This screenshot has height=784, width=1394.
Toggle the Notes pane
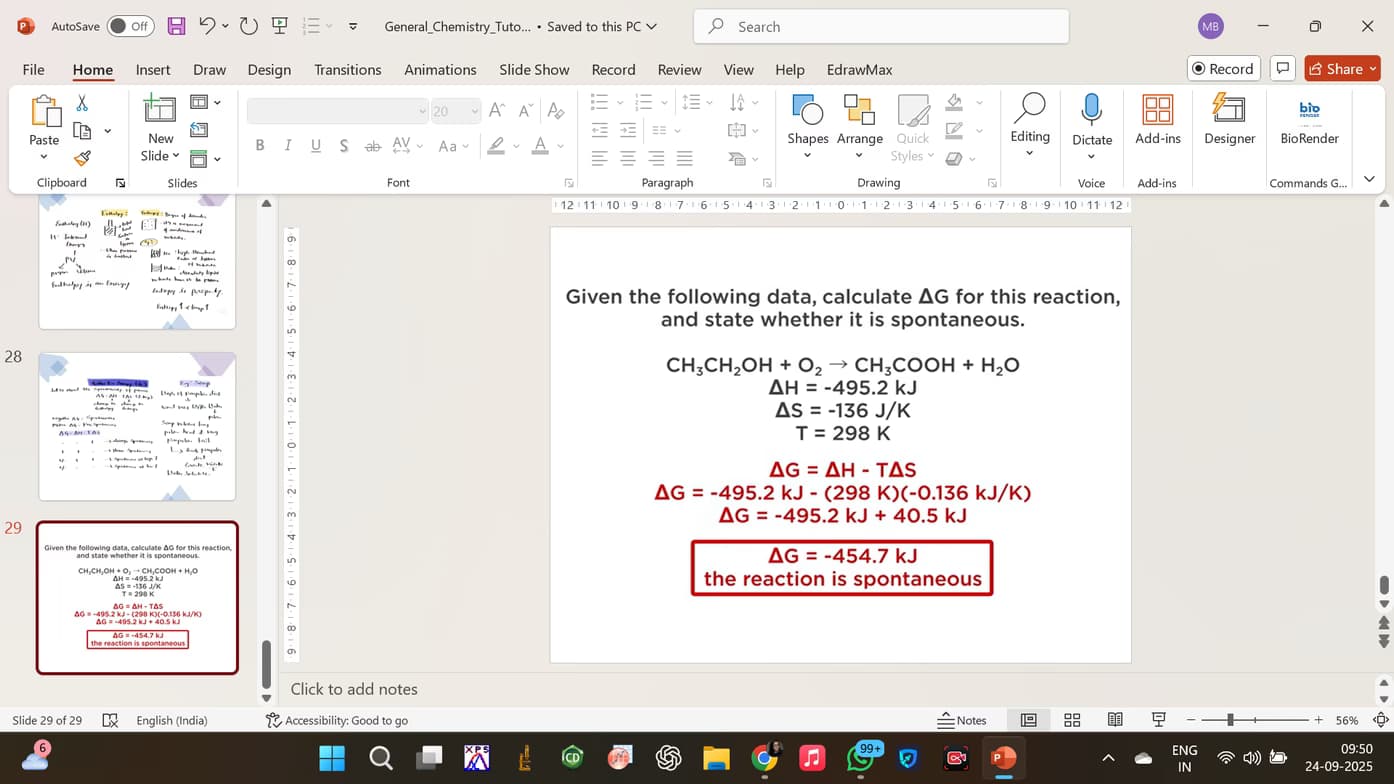[x=963, y=719]
